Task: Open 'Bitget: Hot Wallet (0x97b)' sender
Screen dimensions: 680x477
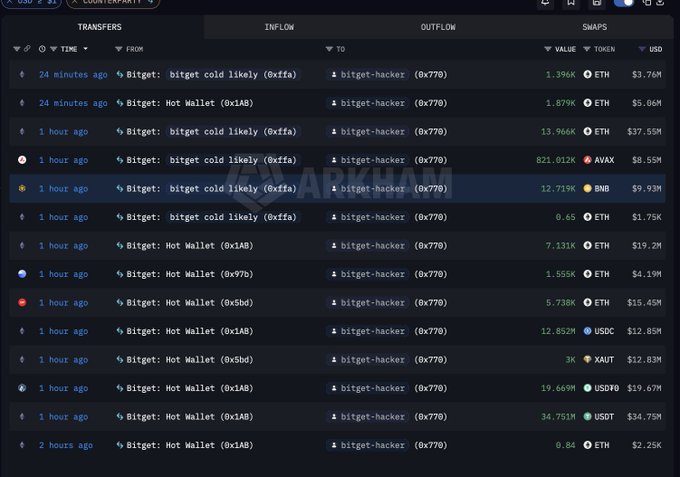Action: coord(190,274)
